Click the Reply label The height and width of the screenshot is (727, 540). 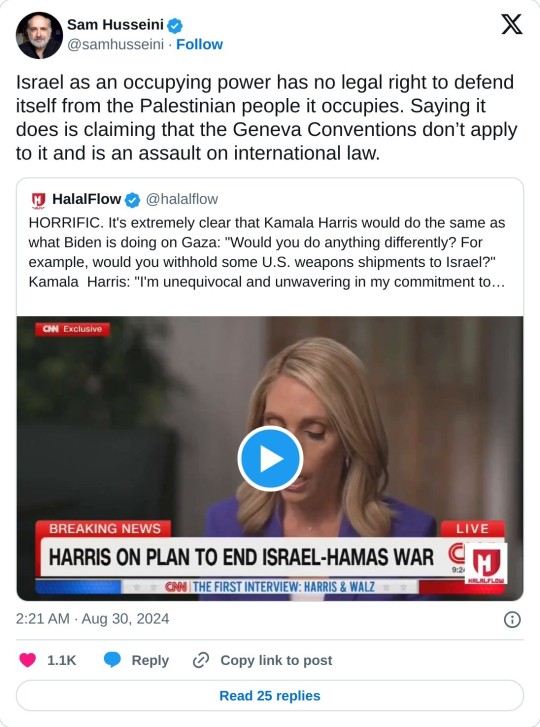pyautogui.click(x=150, y=660)
